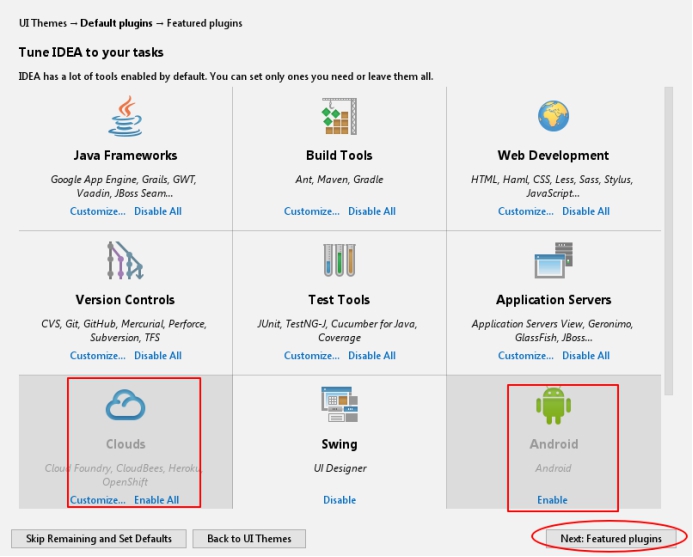Click the grayed Clouds heading
The width and height of the screenshot is (693, 557).
point(126,444)
